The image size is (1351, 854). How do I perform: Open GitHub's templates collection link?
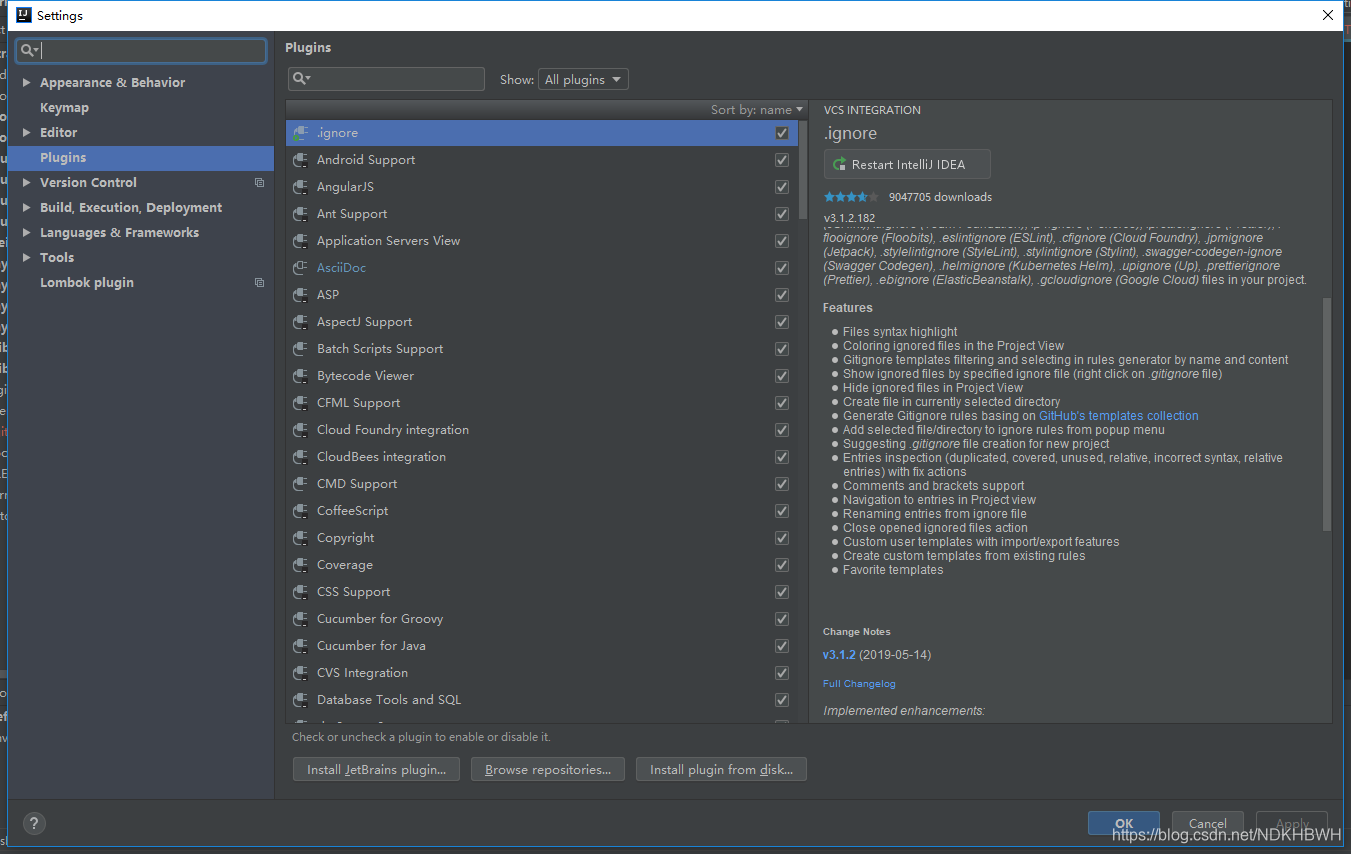point(1118,416)
